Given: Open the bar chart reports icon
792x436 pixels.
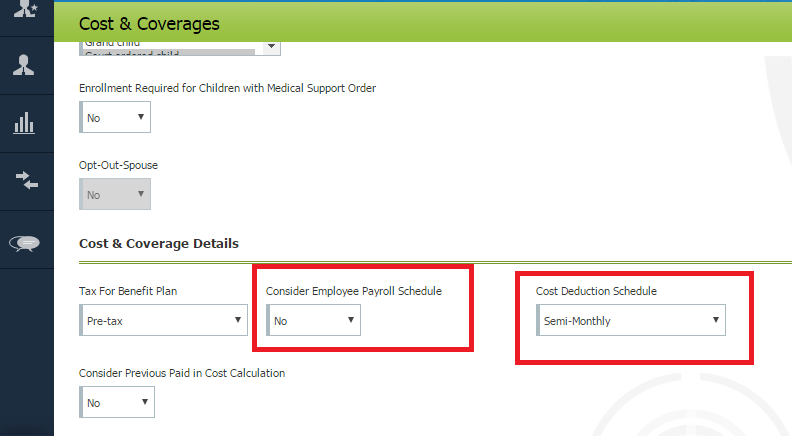Looking at the screenshot, I should 26,123.
